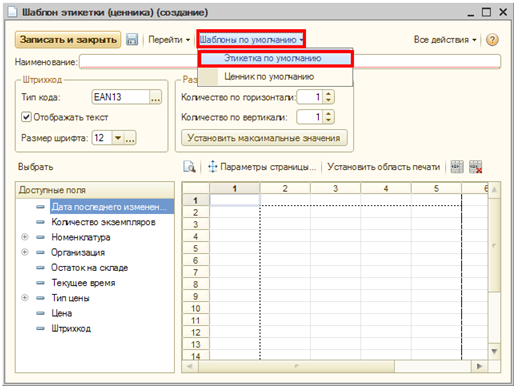Increase Количество по горизонтали with up arrow
The image size is (516, 388).
click(329, 94)
